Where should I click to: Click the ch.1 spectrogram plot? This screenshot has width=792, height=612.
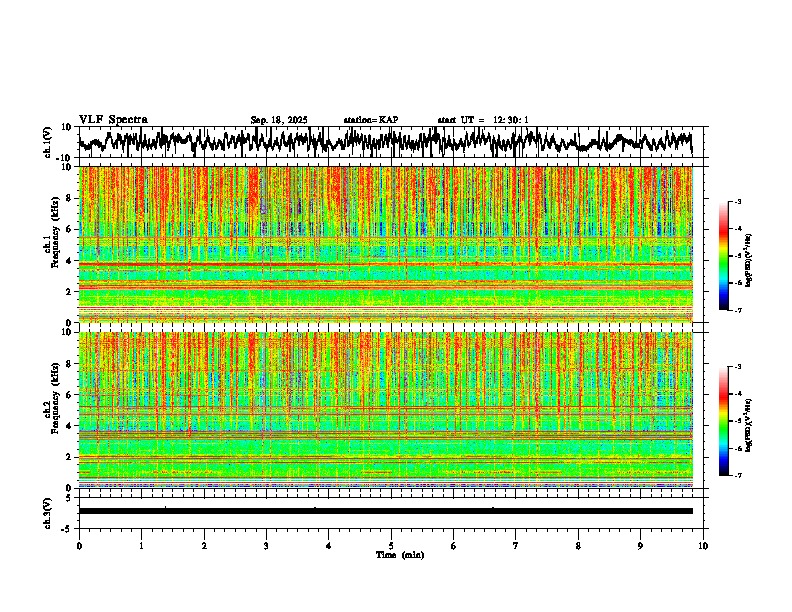(386, 244)
